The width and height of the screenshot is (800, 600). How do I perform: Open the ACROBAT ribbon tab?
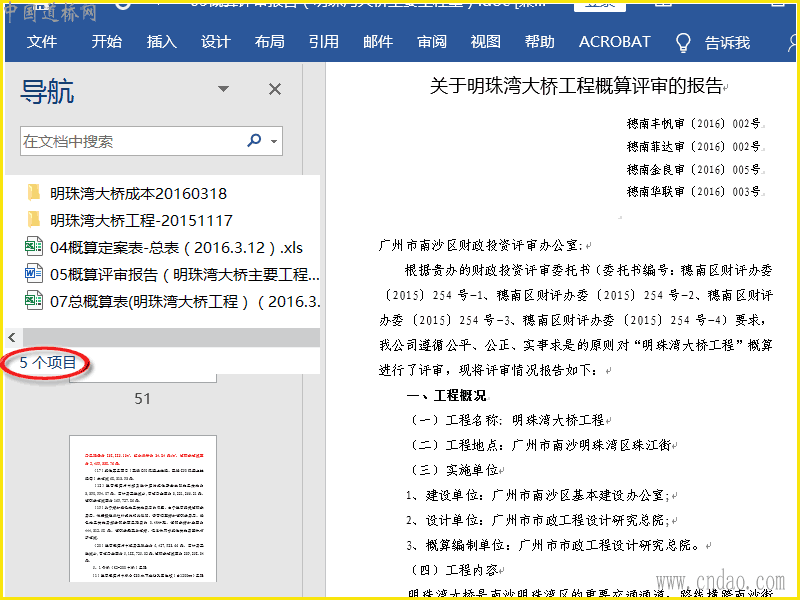click(614, 42)
